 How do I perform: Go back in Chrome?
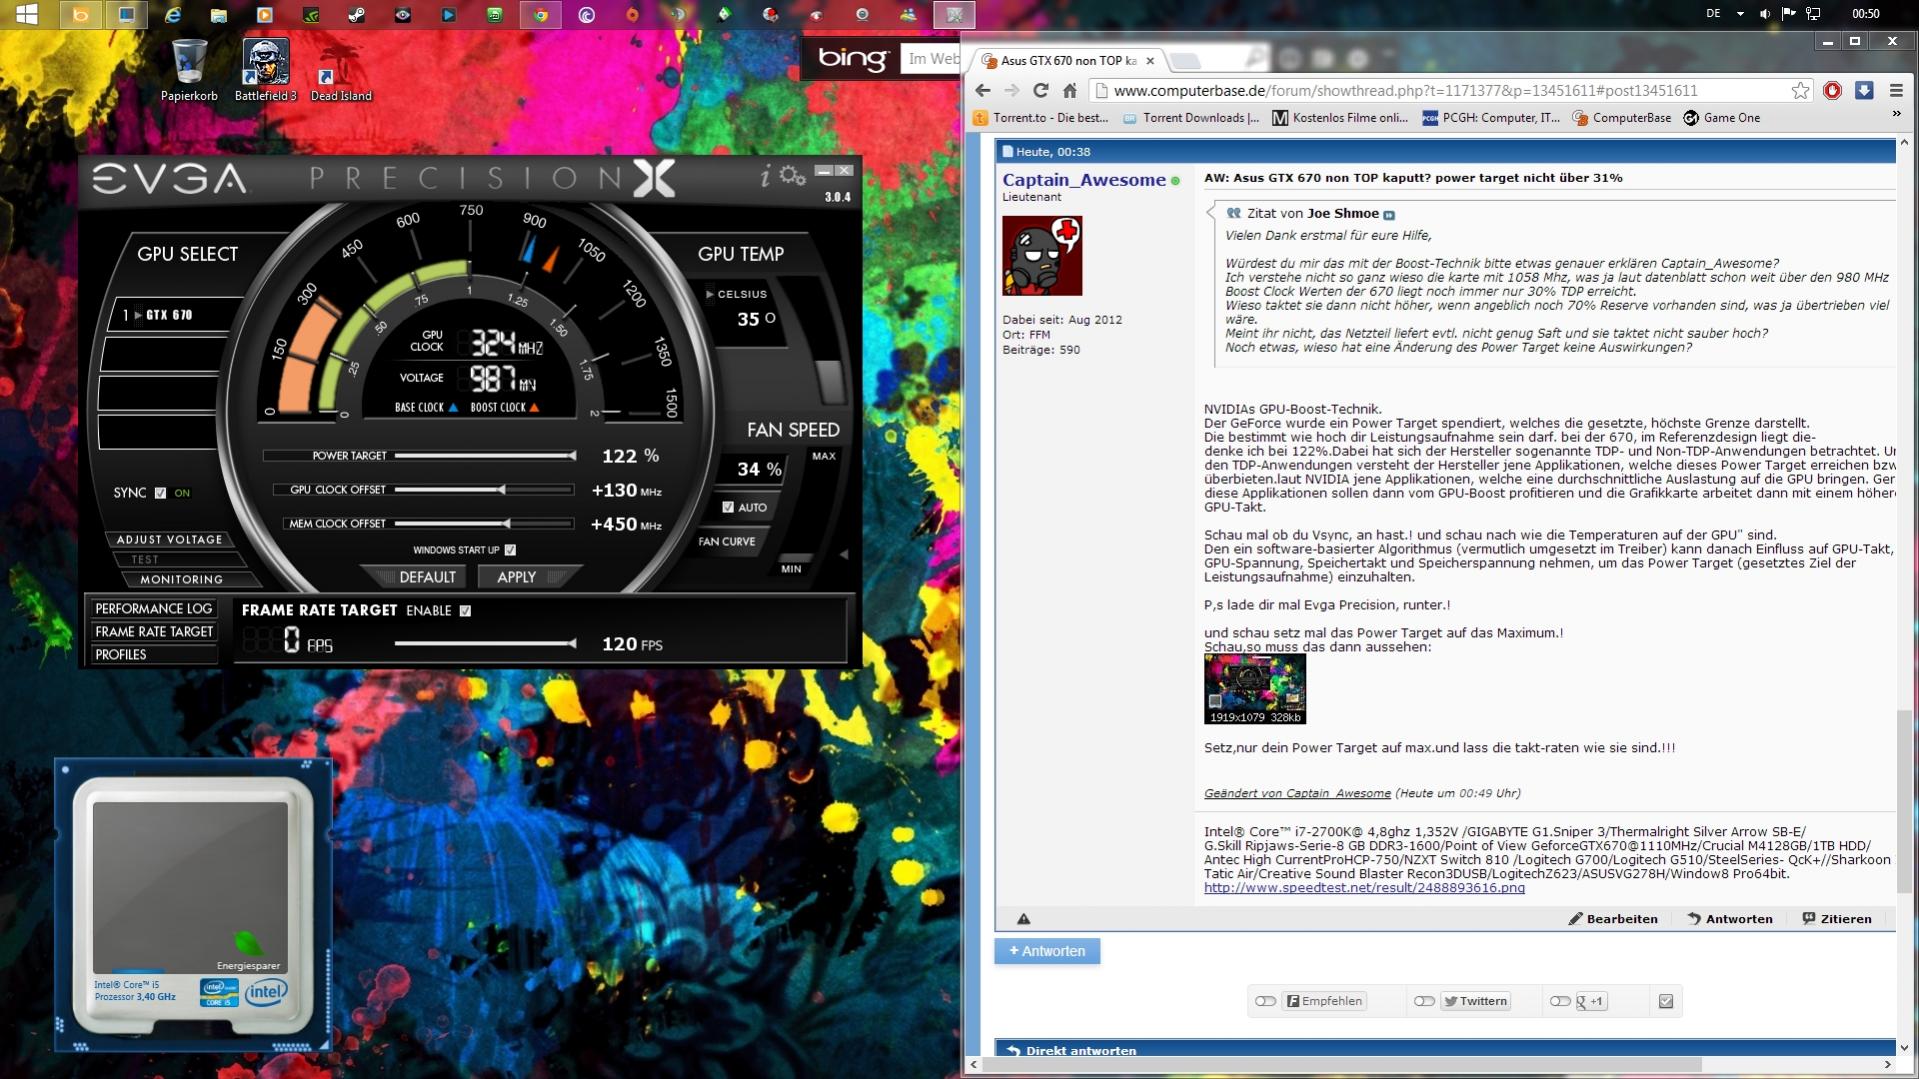[x=982, y=91]
